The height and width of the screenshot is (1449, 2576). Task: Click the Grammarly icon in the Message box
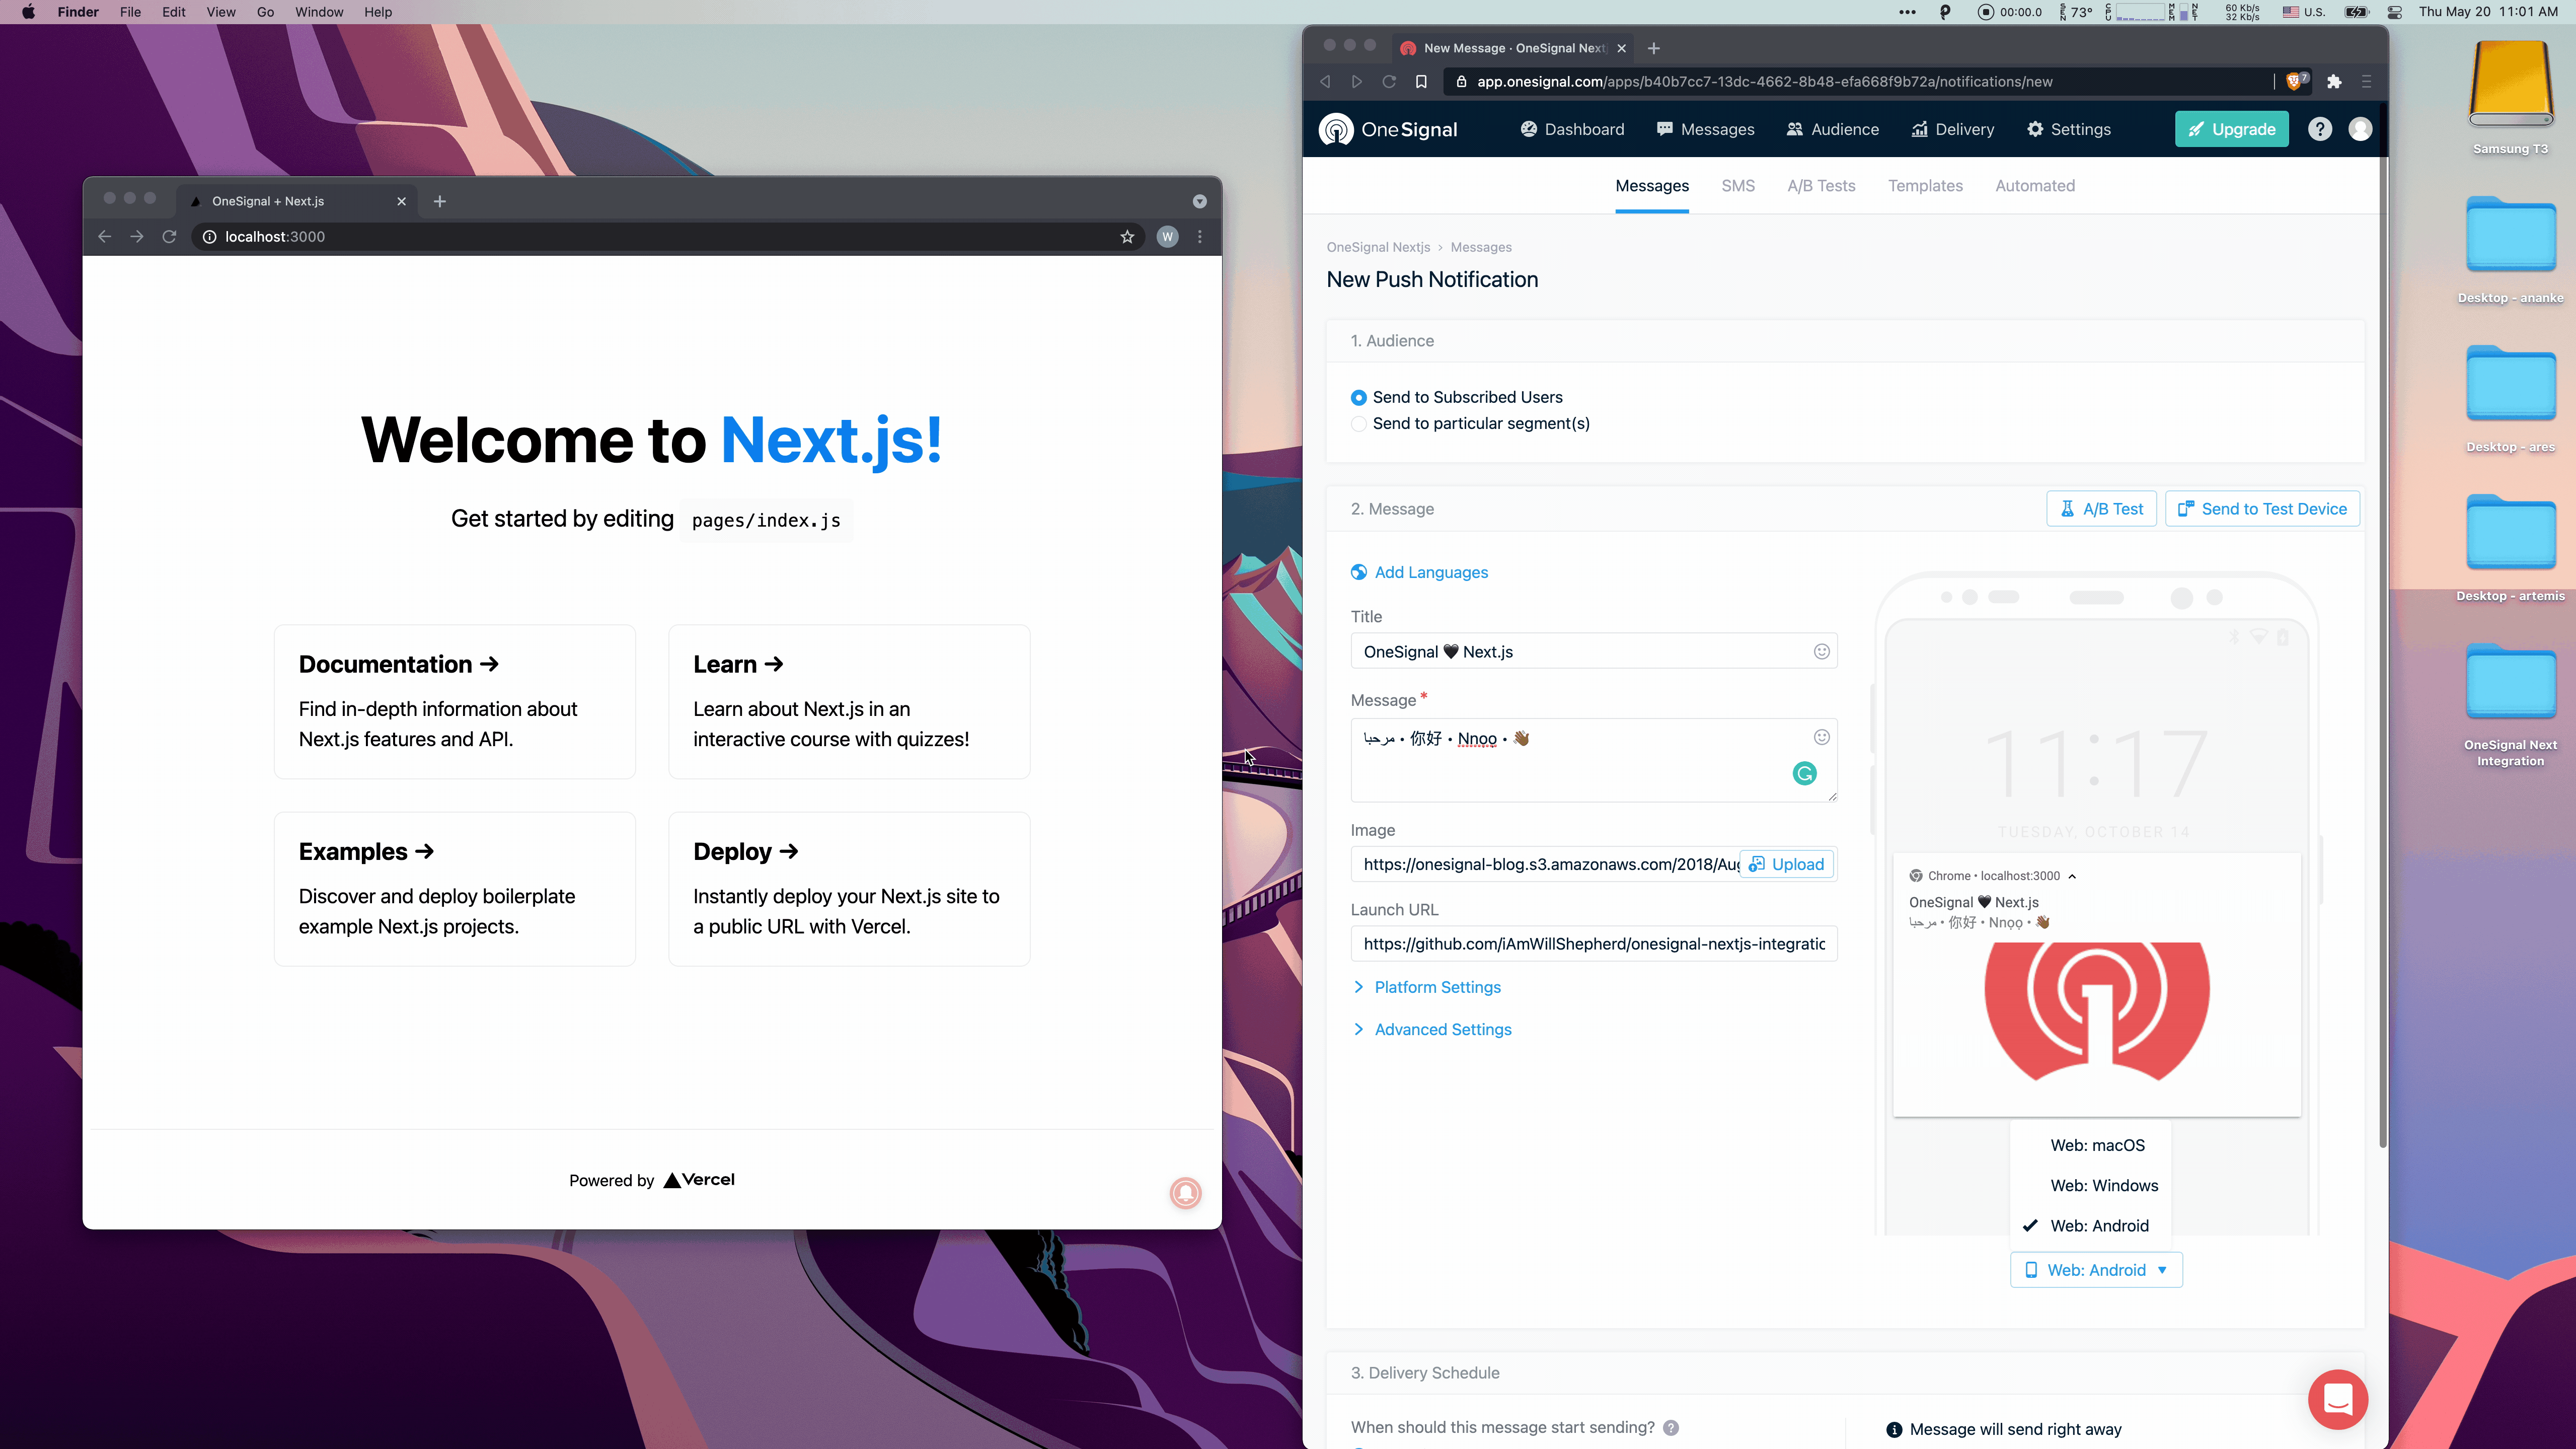(1804, 773)
